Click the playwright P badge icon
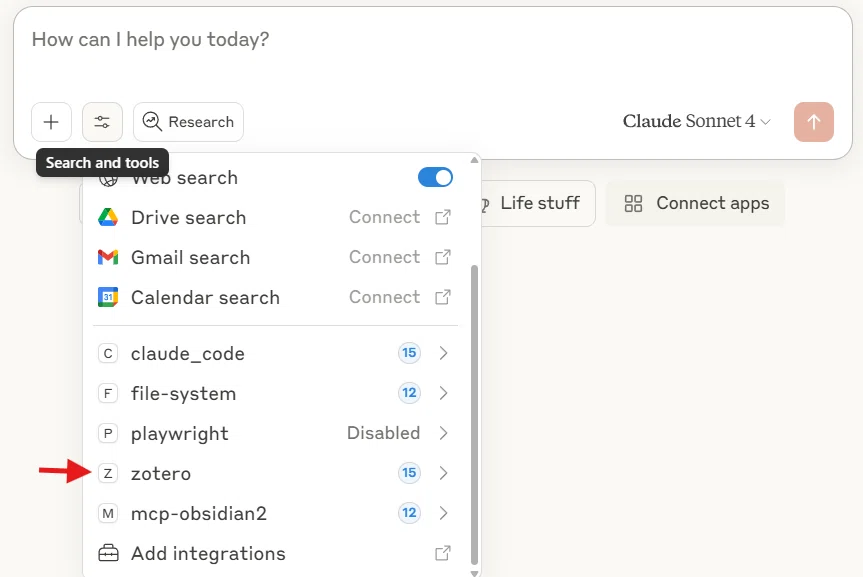Image resolution: width=863 pixels, height=577 pixels. click(108, 433)
